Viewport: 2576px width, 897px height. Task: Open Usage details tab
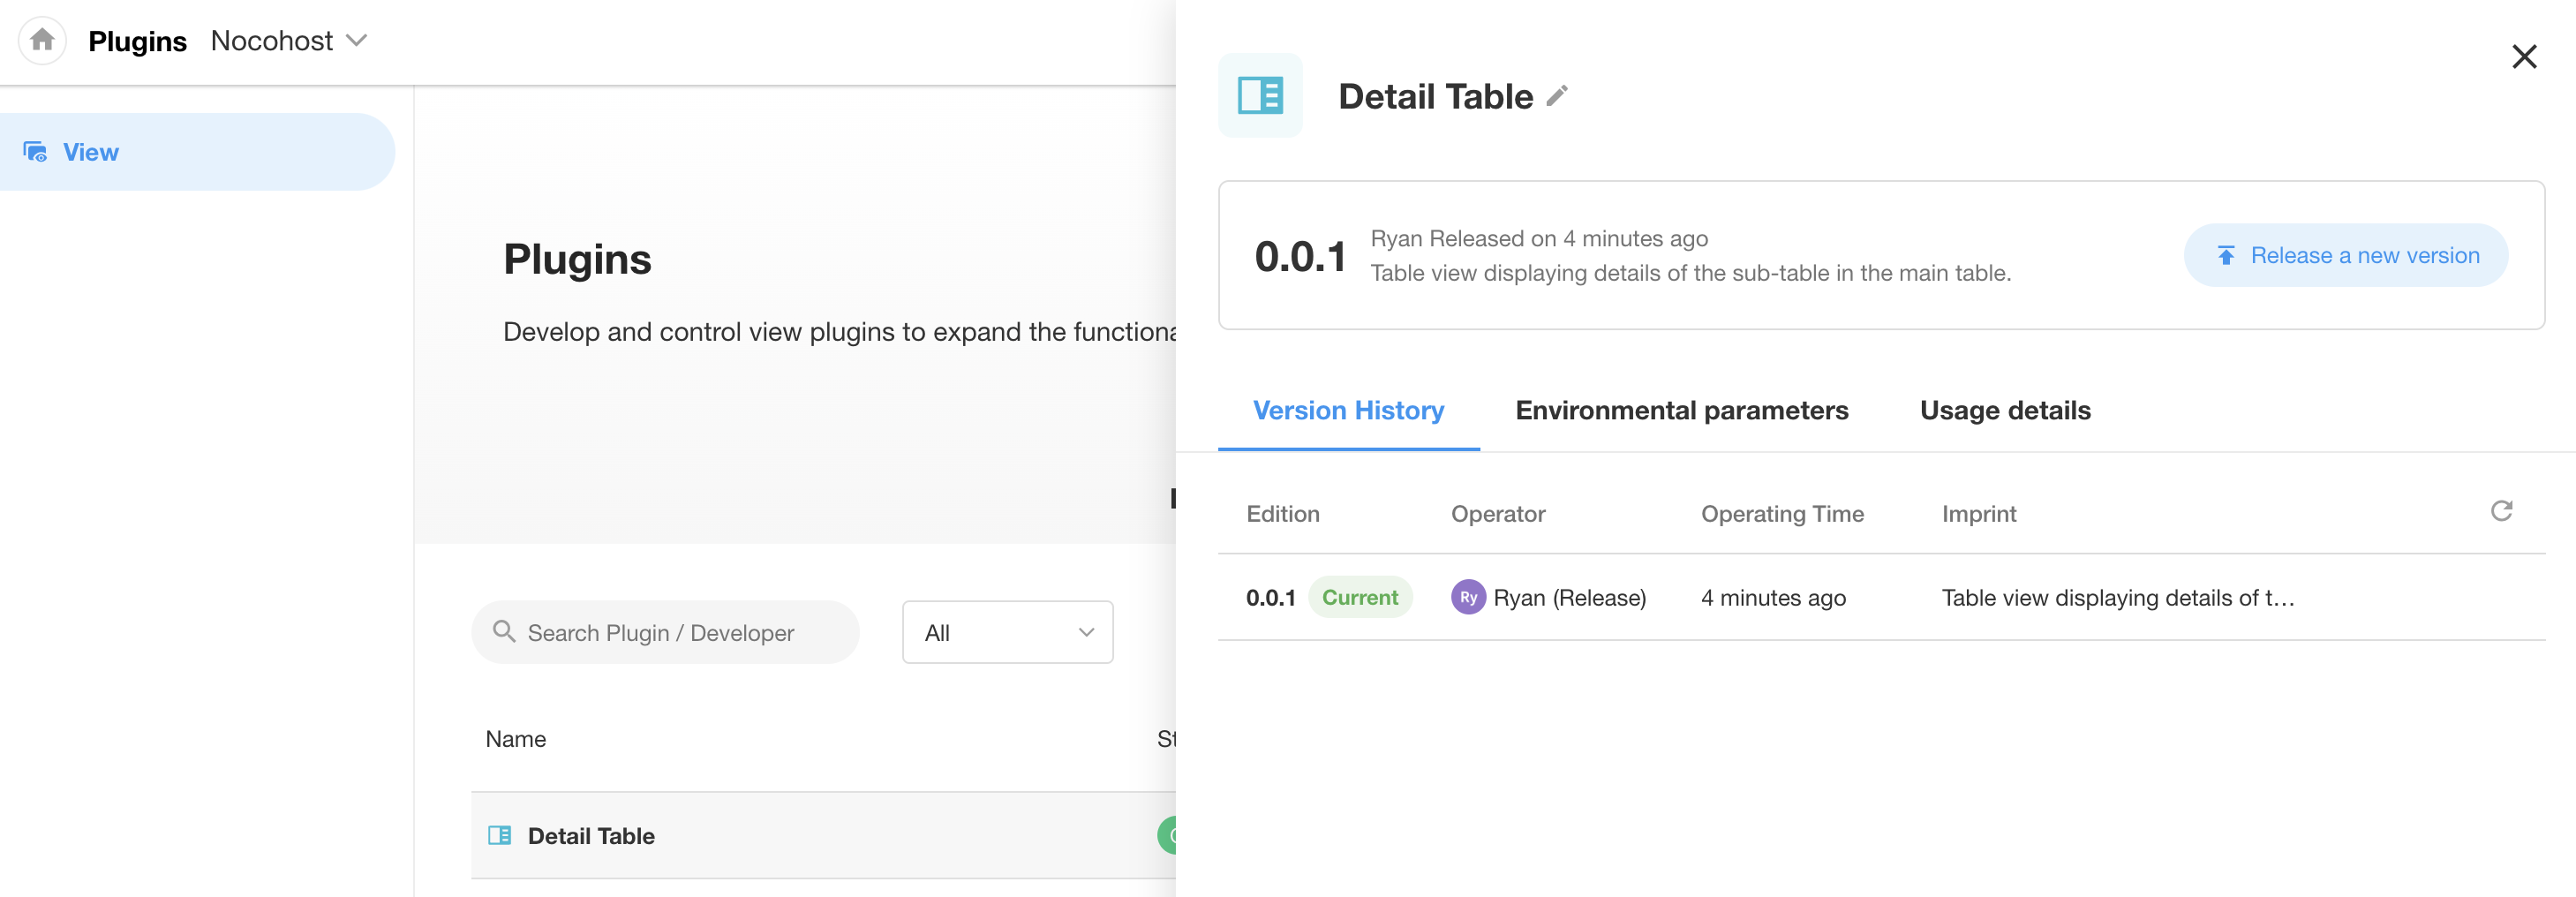pos(2005,410)
